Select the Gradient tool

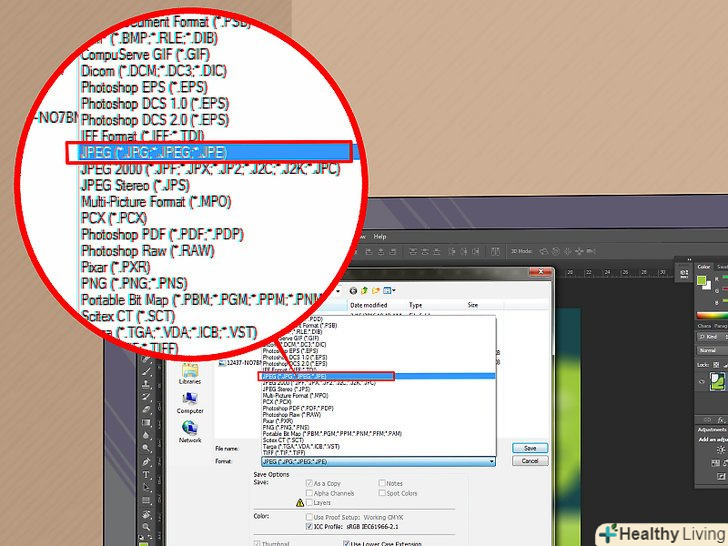click(x=147, y=423)
